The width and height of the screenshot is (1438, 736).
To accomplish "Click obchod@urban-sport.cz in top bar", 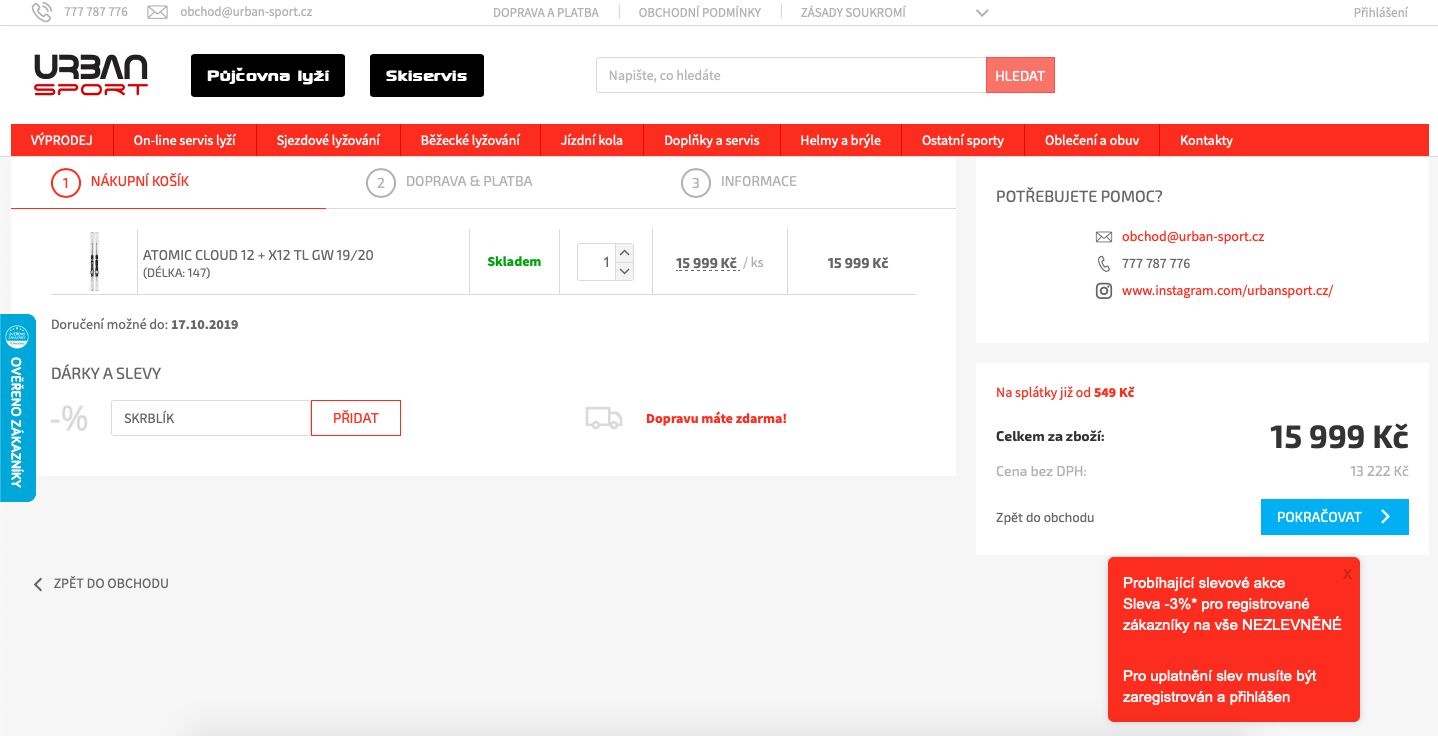I will tap(246, 13).
